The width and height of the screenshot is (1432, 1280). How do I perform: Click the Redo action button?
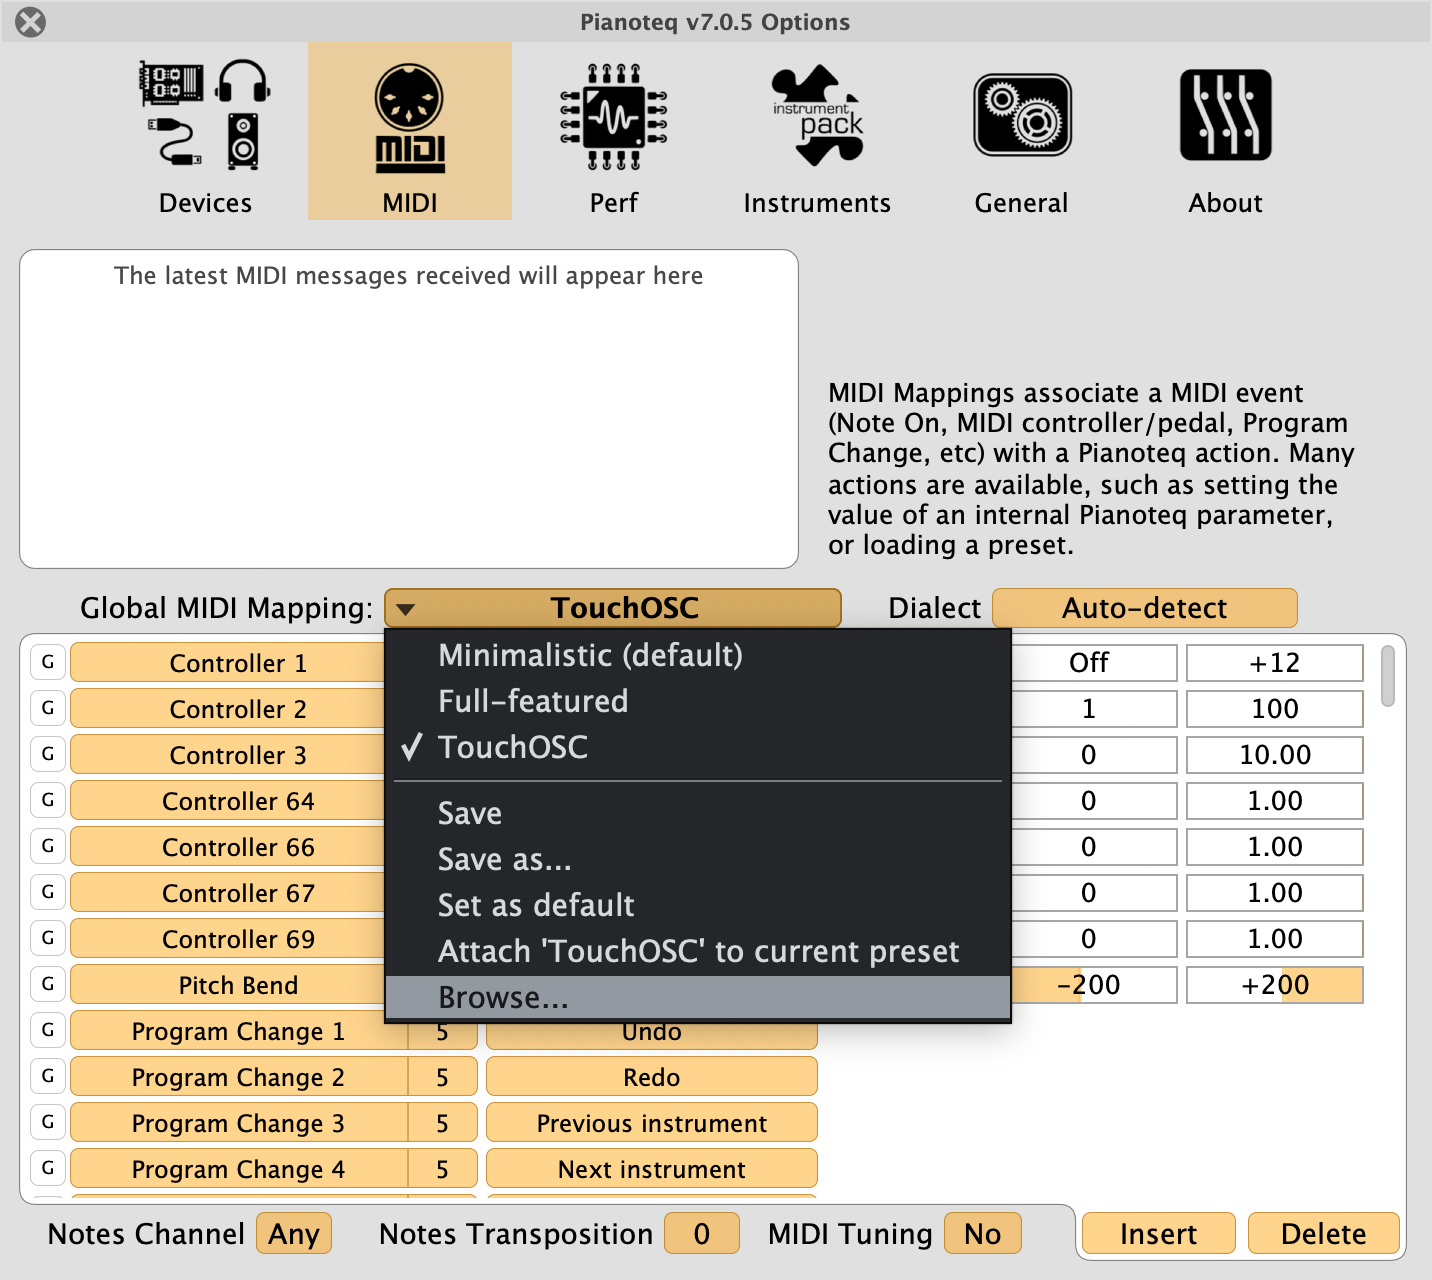[x=652, y=1077]
